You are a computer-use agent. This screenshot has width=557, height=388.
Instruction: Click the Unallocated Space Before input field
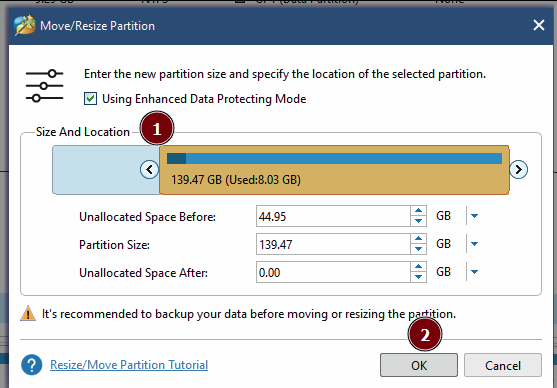click(x=333, y=216)
